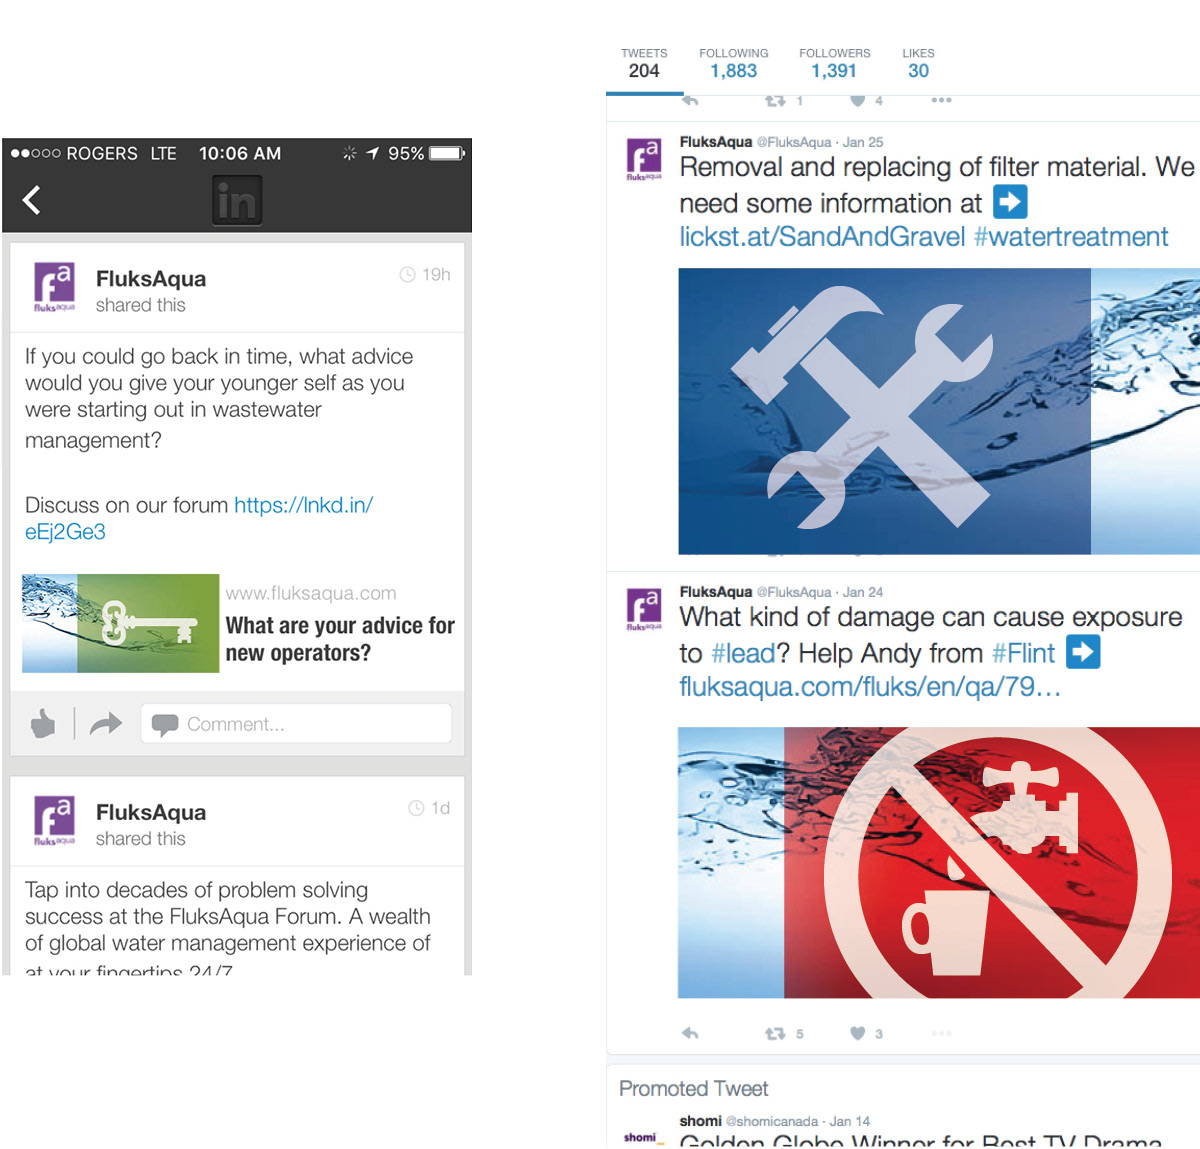
Task: Share the LinkedIn post with the arrow icon
Action: [106, 723]
